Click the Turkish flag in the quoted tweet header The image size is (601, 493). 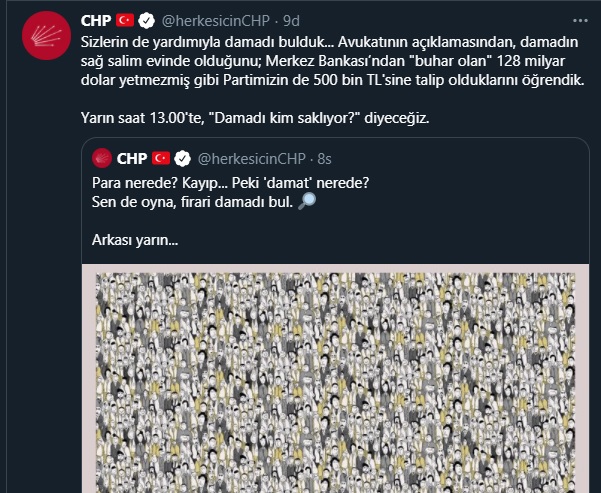161,158
